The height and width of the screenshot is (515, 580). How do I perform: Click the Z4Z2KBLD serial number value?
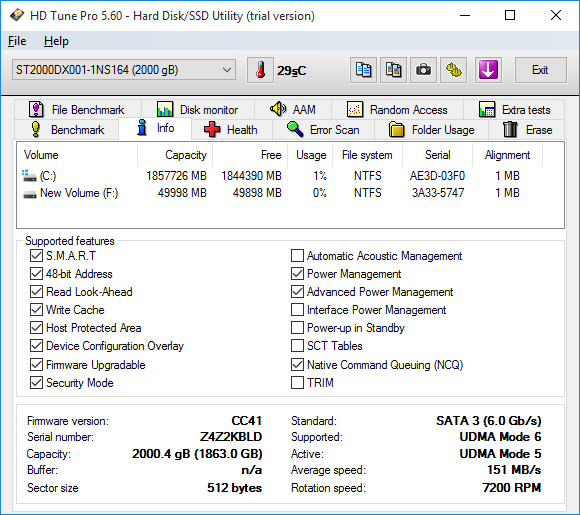click(231, 437)
